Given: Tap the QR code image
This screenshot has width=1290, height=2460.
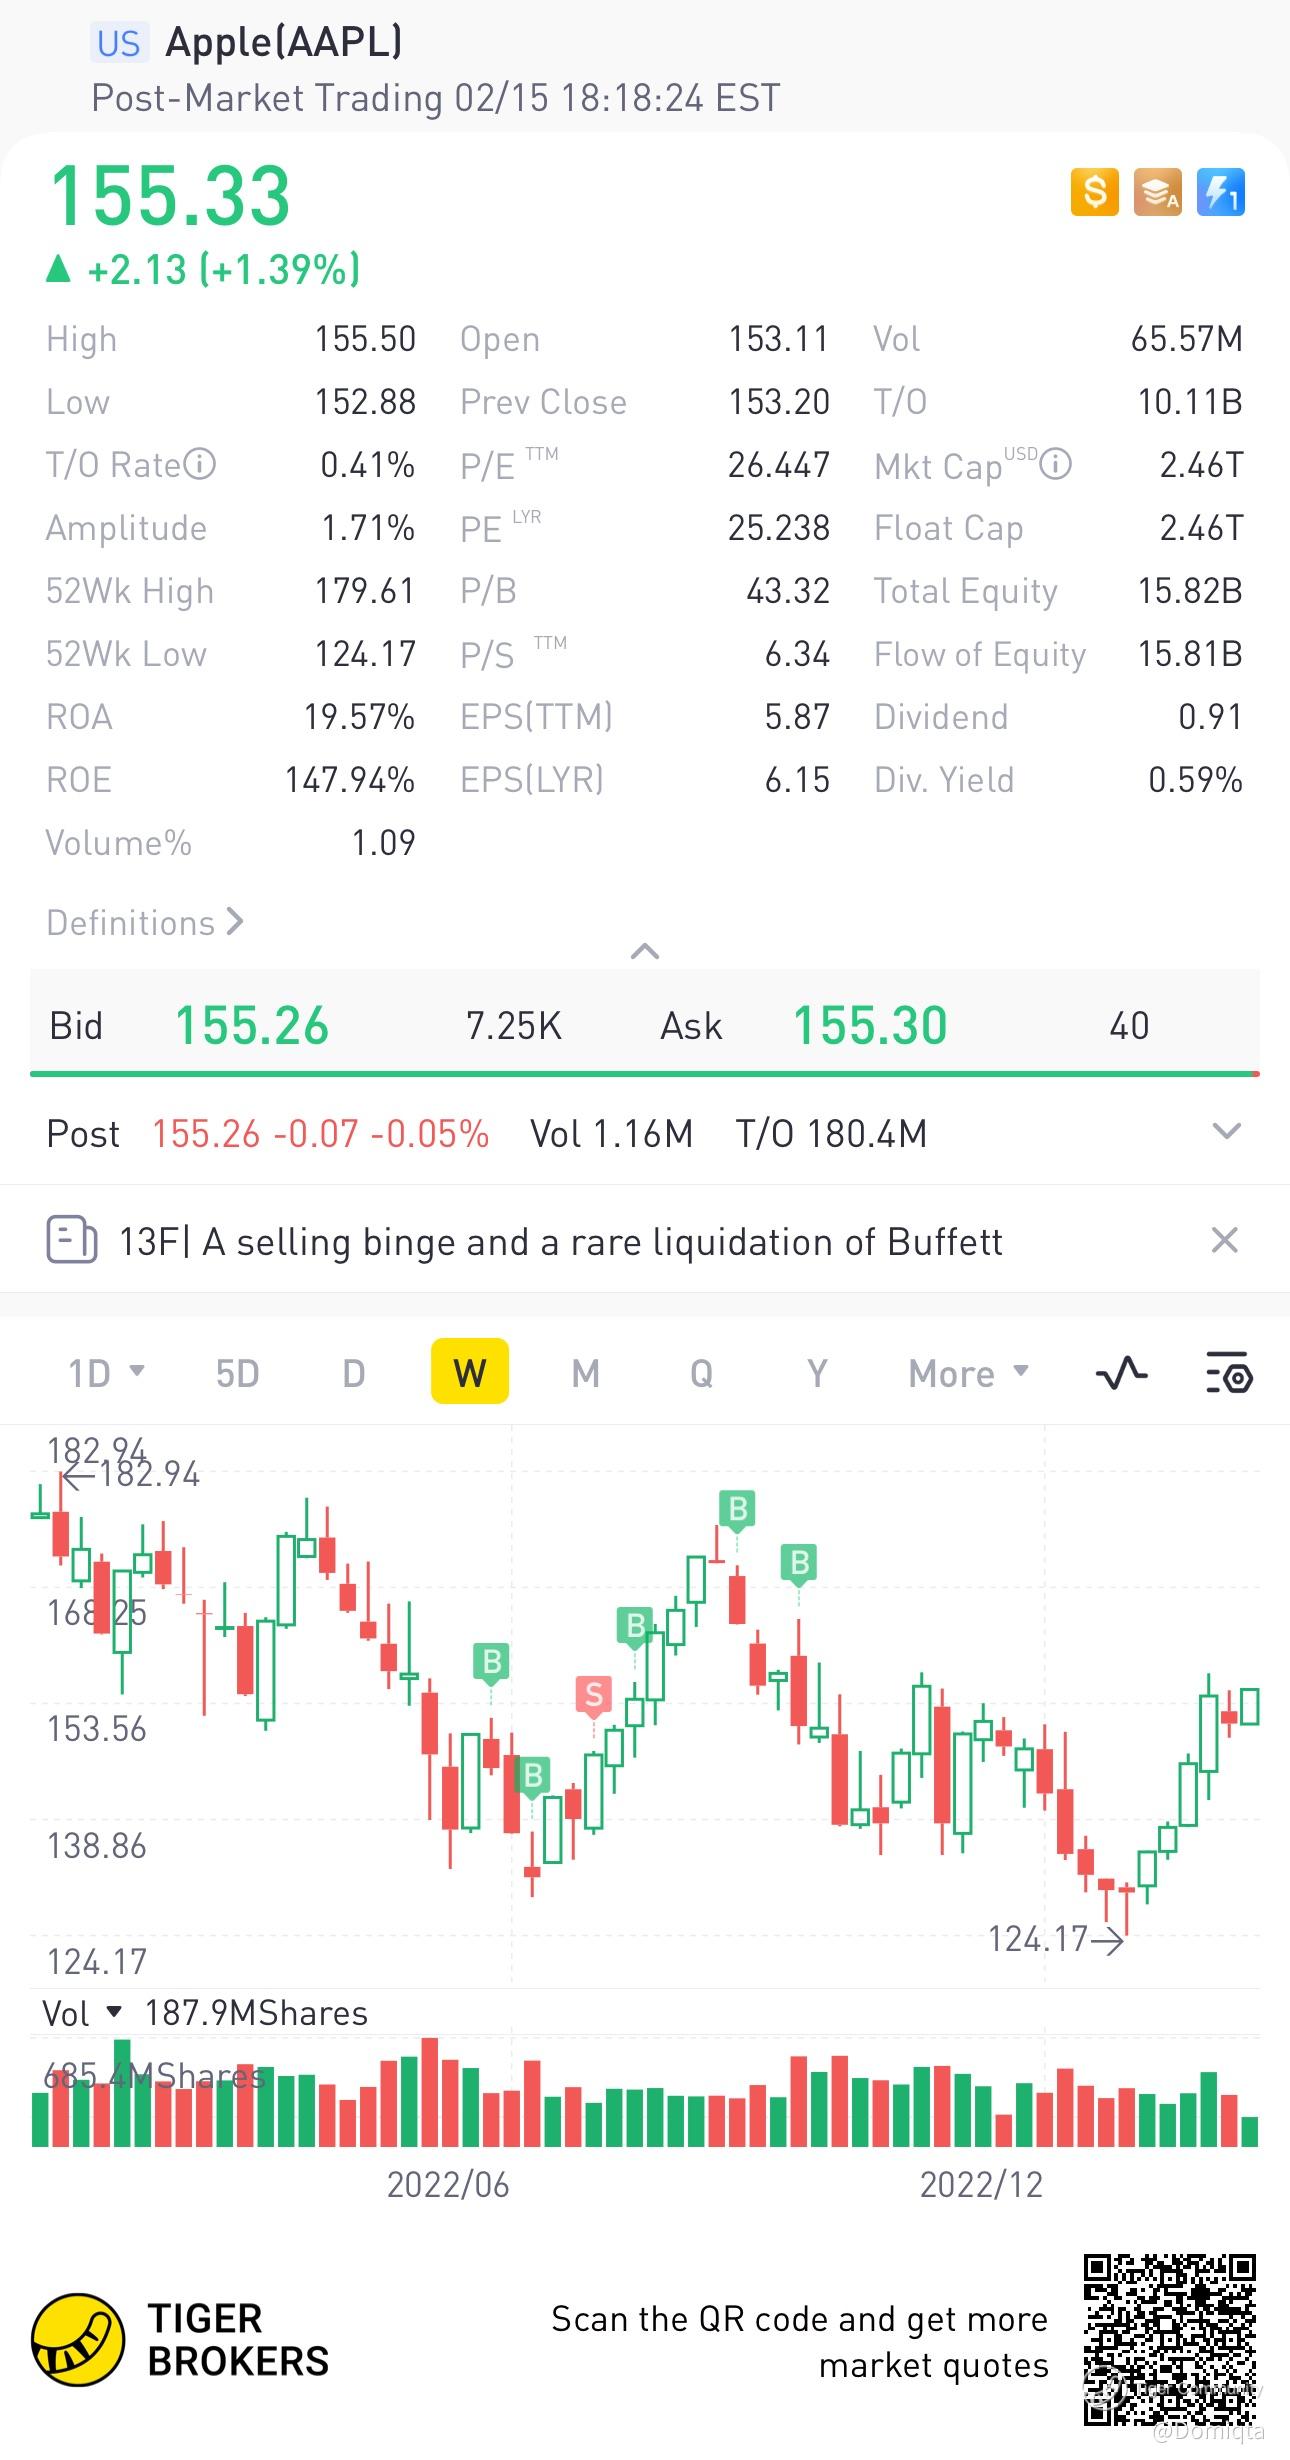Looking at the screenshot, I should pos(1170,2339).
